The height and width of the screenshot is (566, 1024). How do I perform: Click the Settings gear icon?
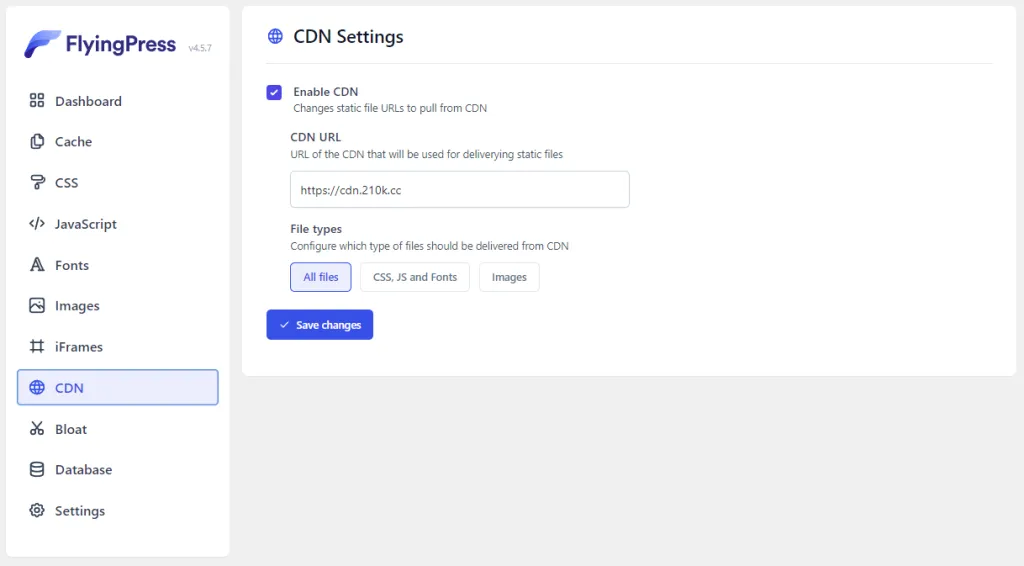(x=37, y=511)
